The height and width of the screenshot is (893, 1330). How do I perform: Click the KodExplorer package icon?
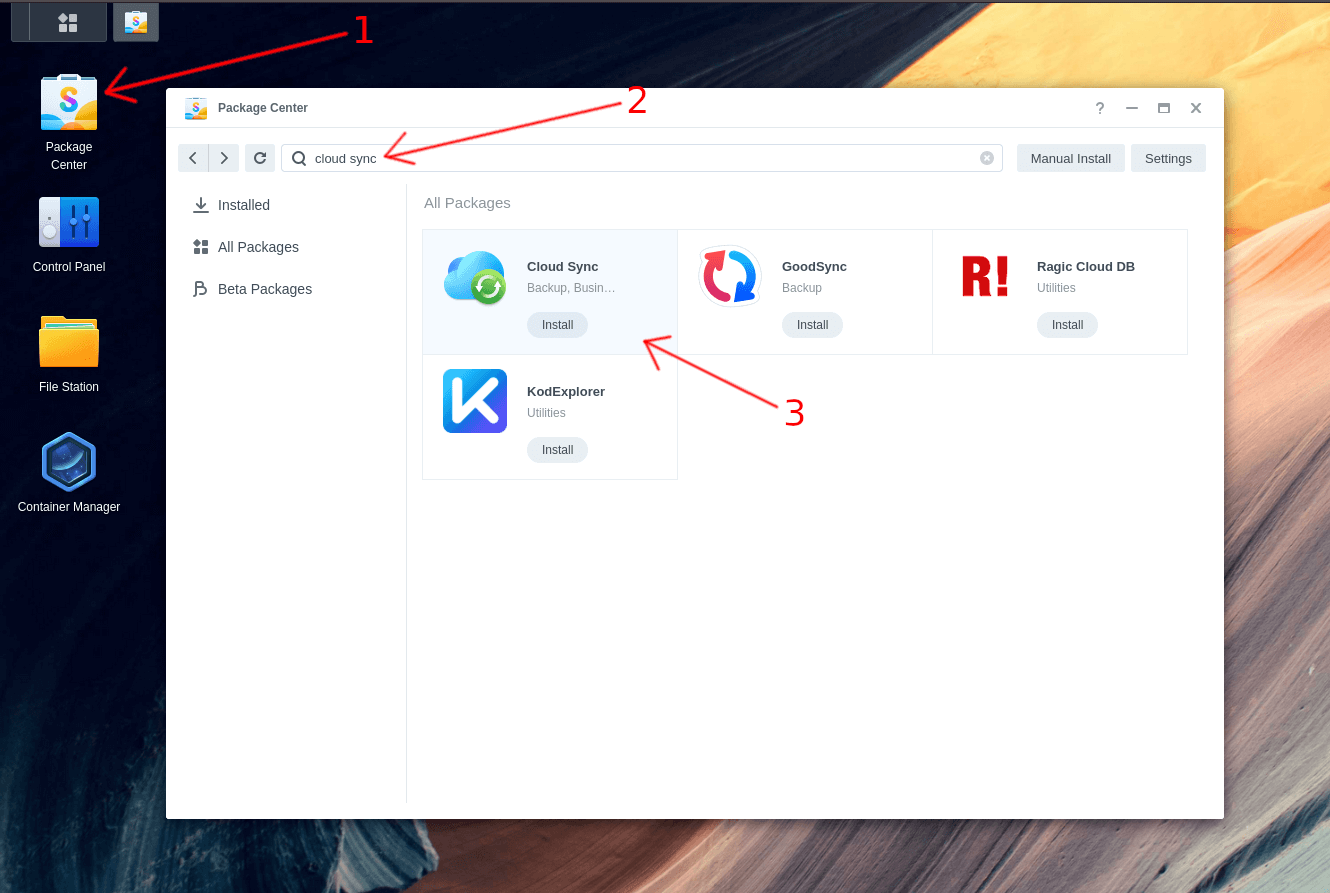(x=475, y=401)
